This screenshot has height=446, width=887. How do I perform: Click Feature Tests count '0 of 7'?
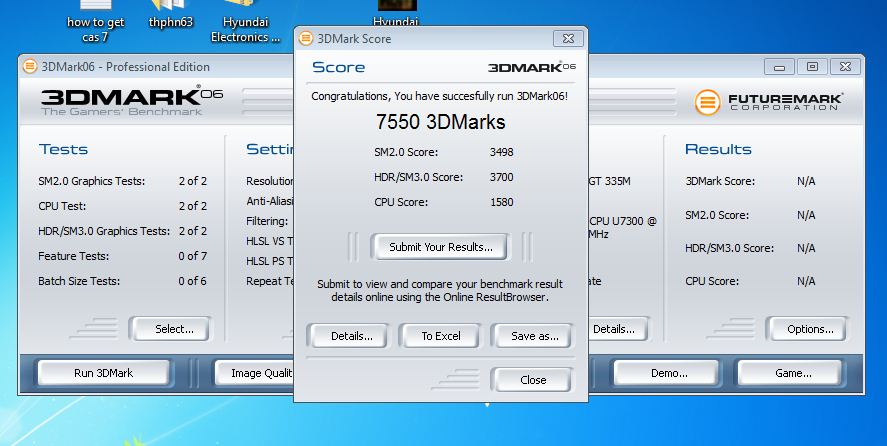tap(193, 256)
